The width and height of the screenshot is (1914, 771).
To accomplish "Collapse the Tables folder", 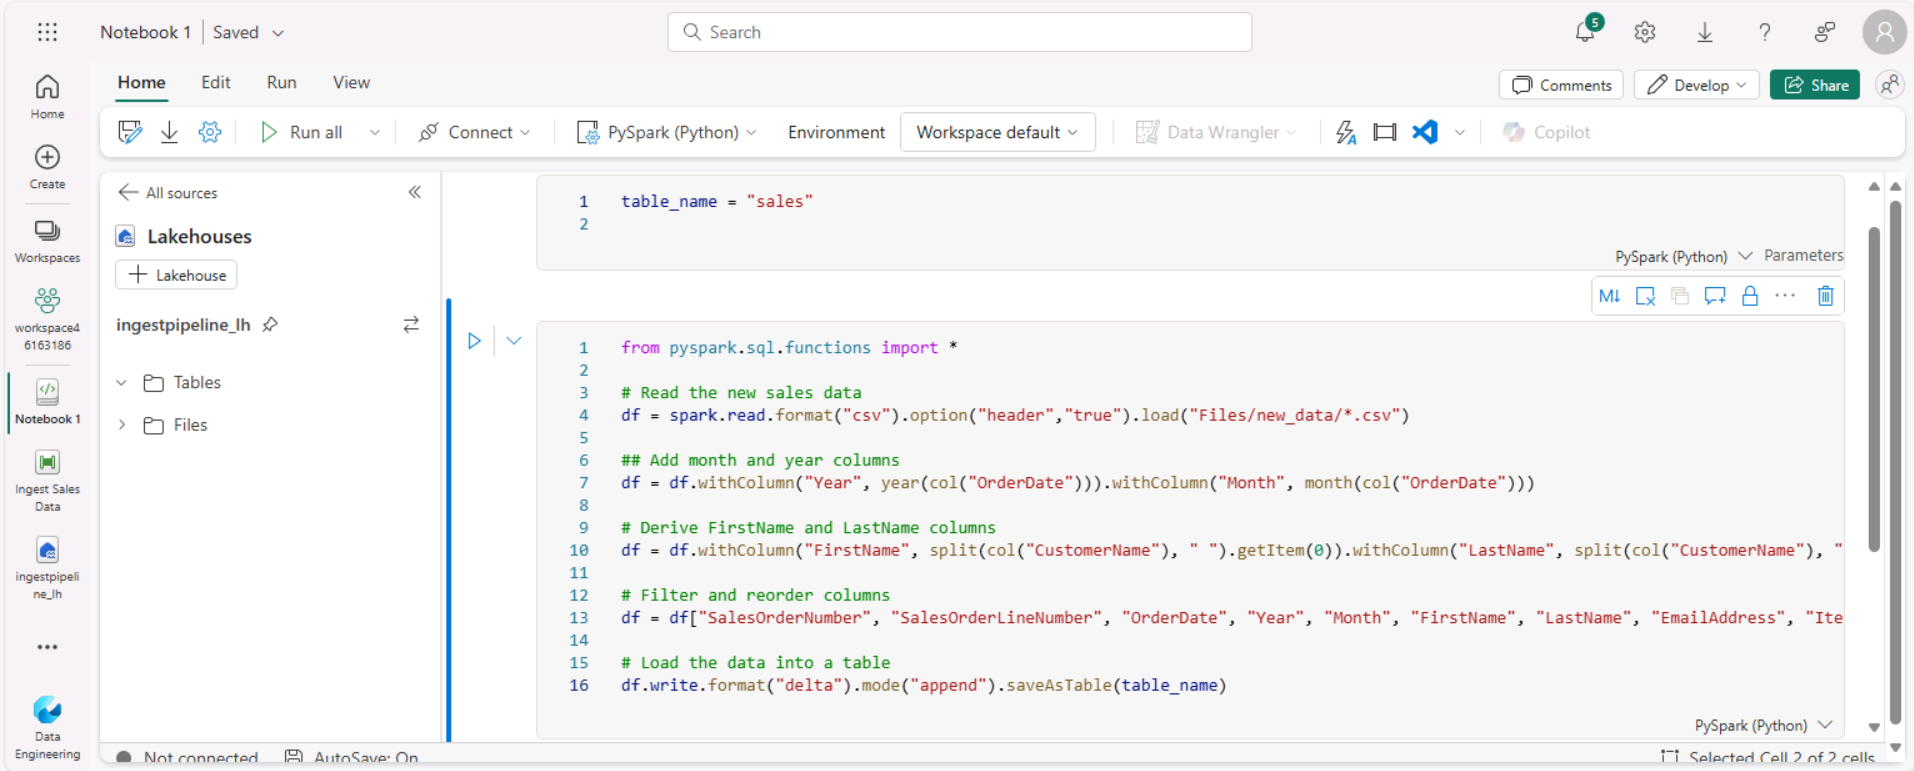I will 122,383.
